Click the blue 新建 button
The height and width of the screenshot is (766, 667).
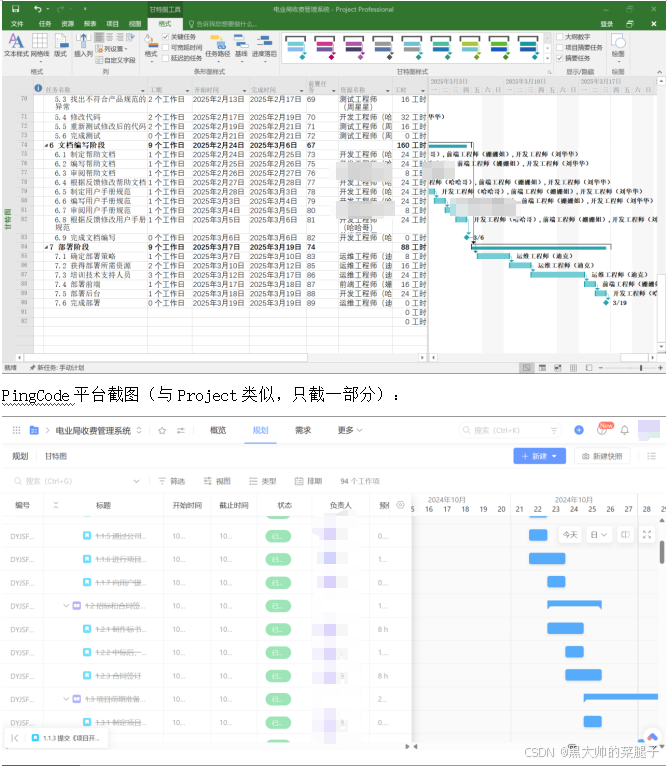point(539,456)
